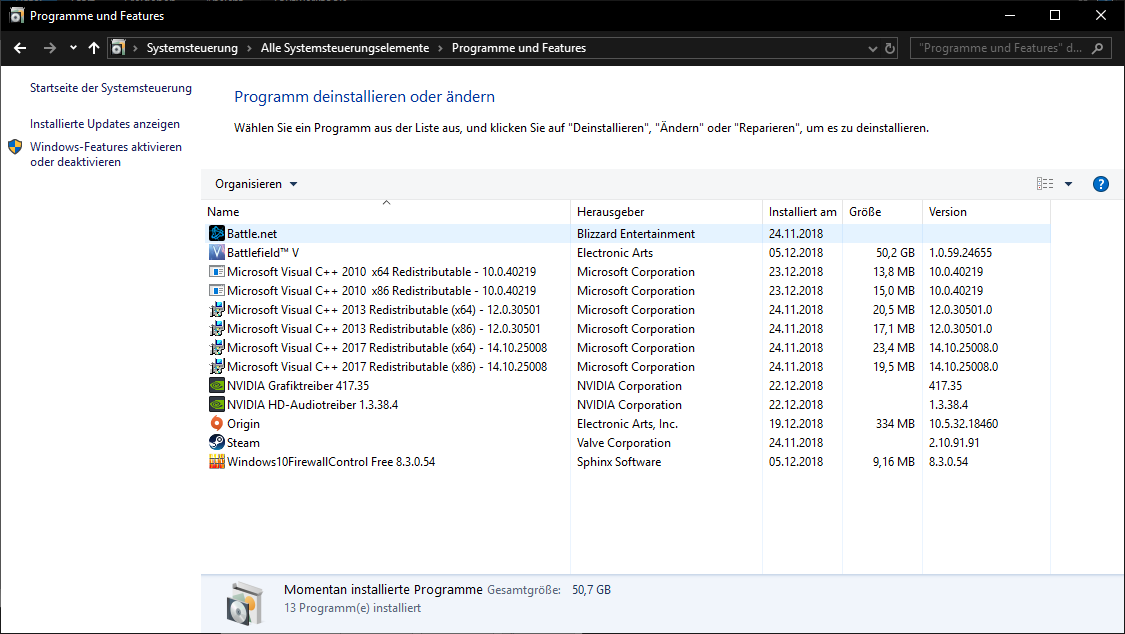Minimize the Programme und Features window
The height and width of the screenshot is (634, 1125).
tap(1009, 15)
